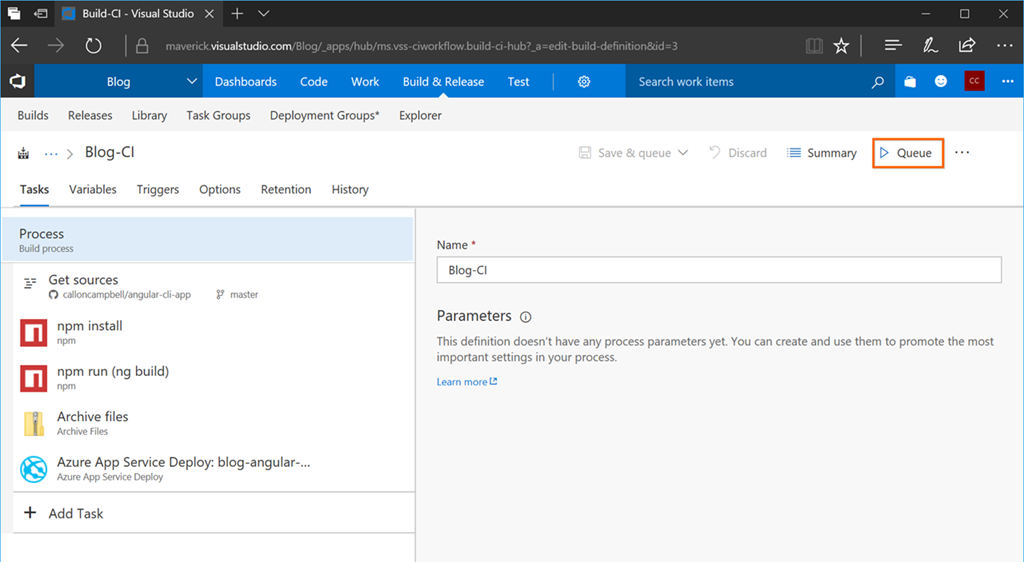The image size is (1024, 562).
Task: Select the Archive files task
Action: 92,423
